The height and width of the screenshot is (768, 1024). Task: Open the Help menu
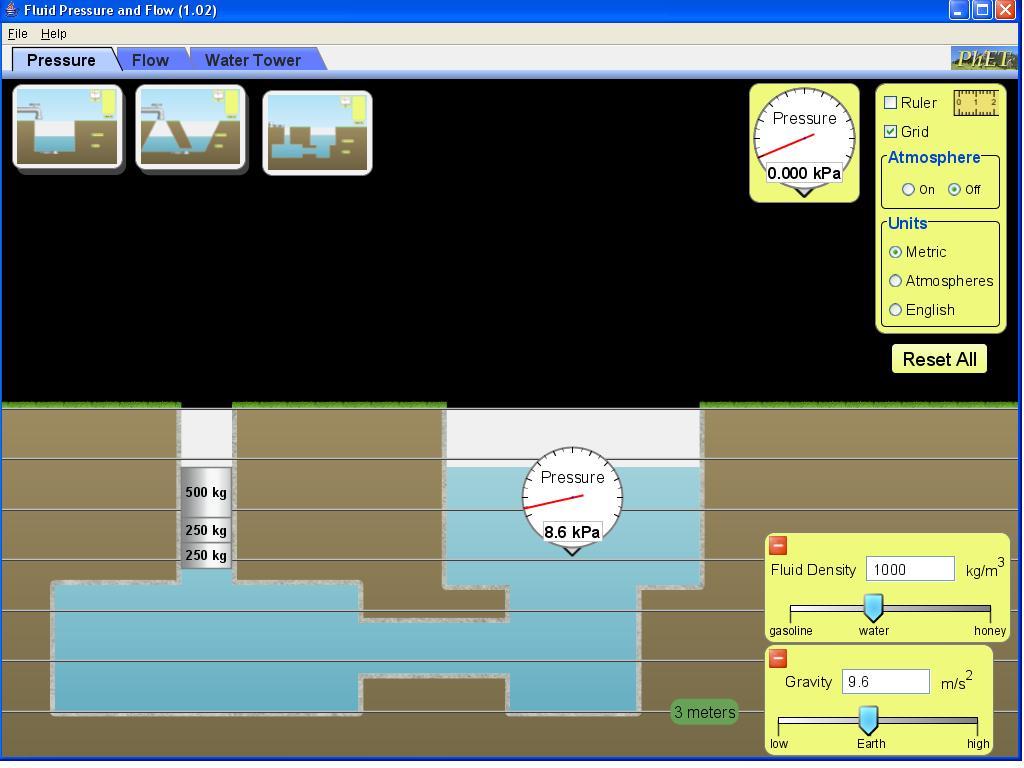pos(54,33)
